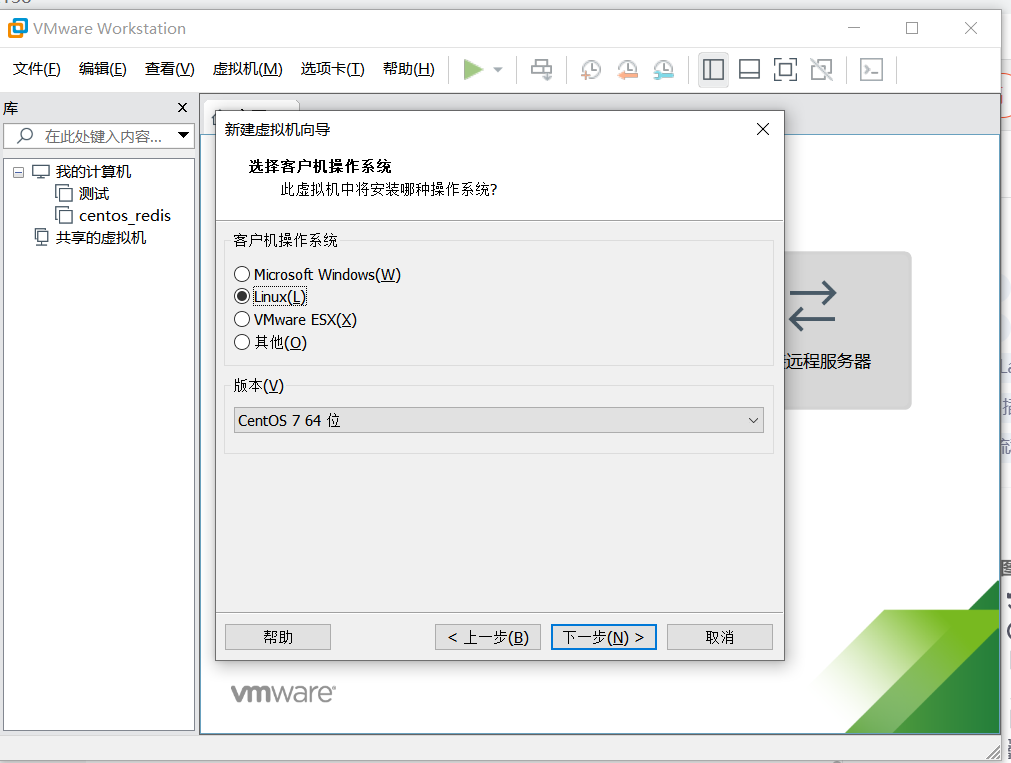
Task: Select 我的计算机 in the library tree
Action: [93, 172]
